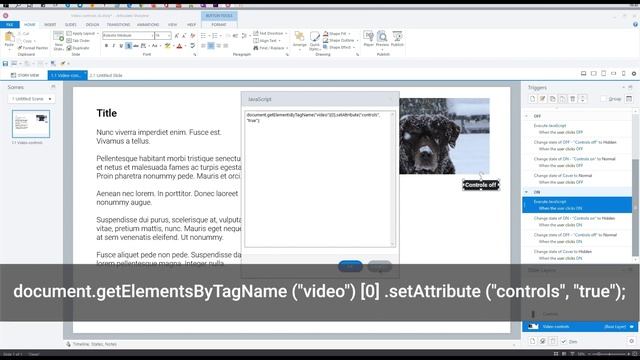The width and height of the screenshot is (640, 360).
Task: Collapse the OFF trigger group
Action: click(x=526, y=116)
